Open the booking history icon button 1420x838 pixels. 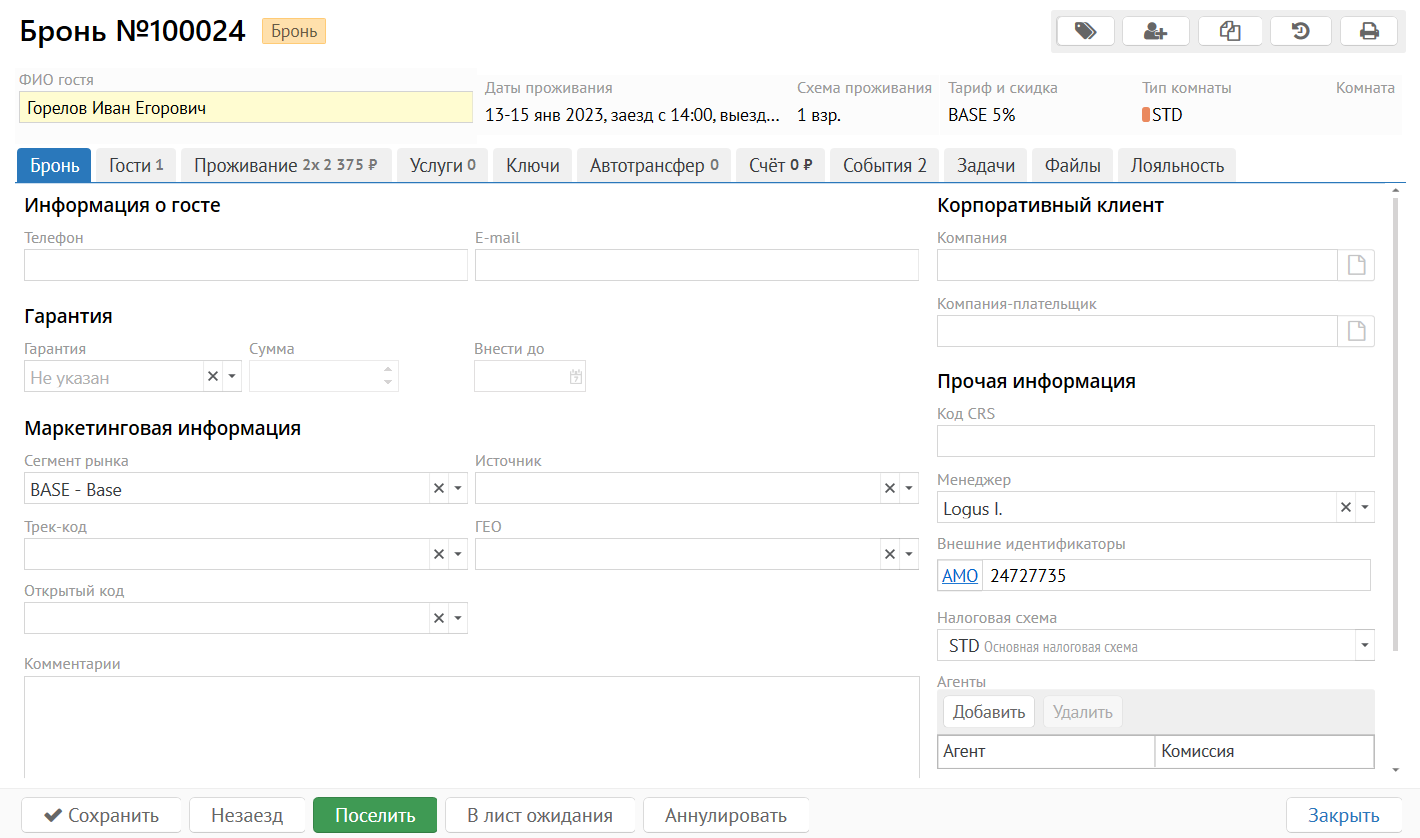[x=1300, y=31]
